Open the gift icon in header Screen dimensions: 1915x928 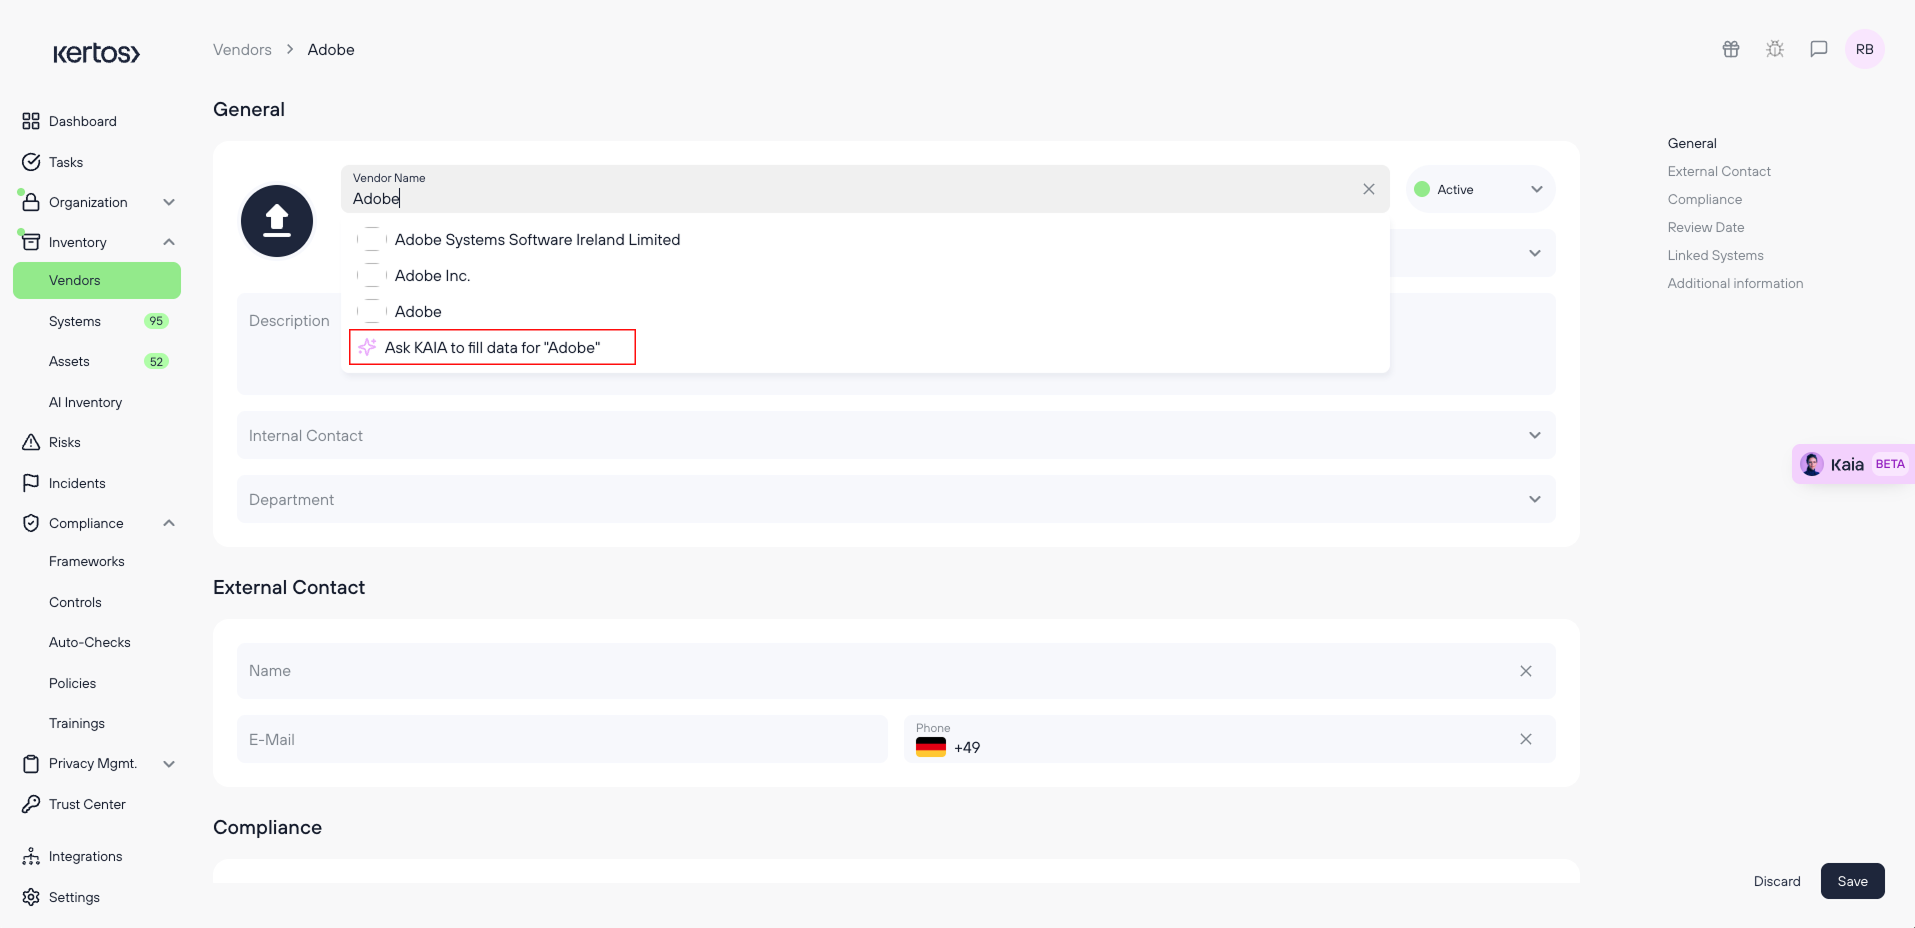point(1731,49)
